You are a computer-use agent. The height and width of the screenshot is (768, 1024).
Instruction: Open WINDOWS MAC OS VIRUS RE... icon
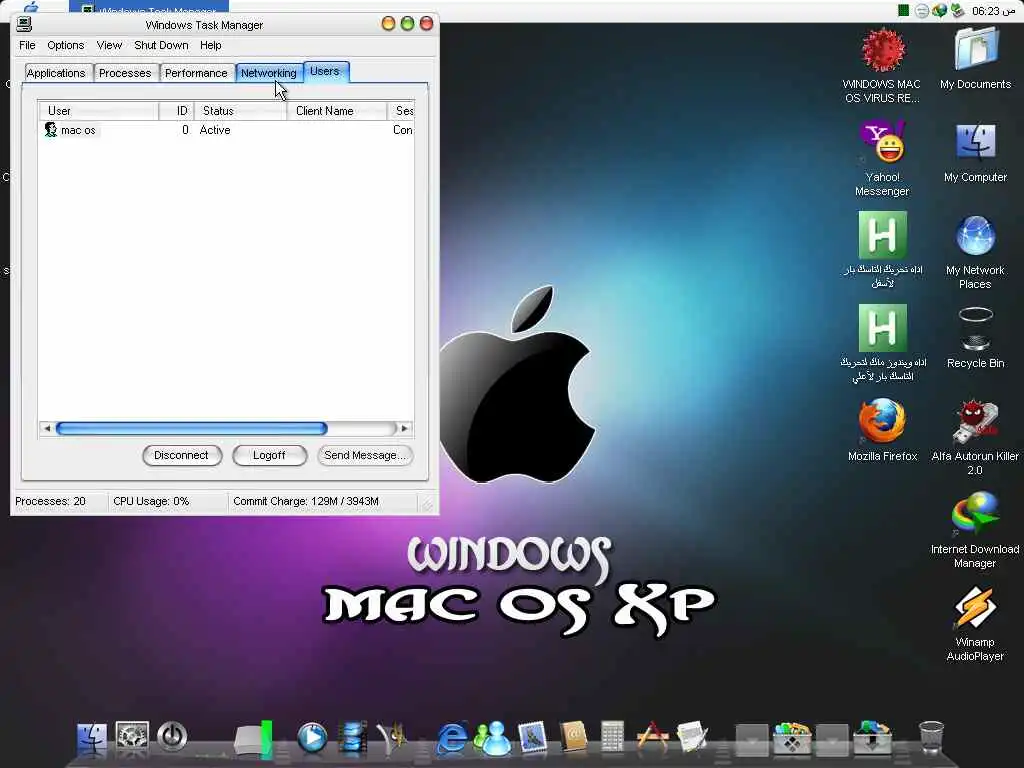882,50
